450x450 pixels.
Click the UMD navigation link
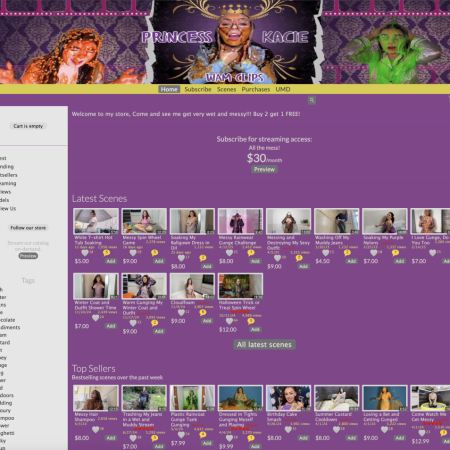tap(283, 89)
